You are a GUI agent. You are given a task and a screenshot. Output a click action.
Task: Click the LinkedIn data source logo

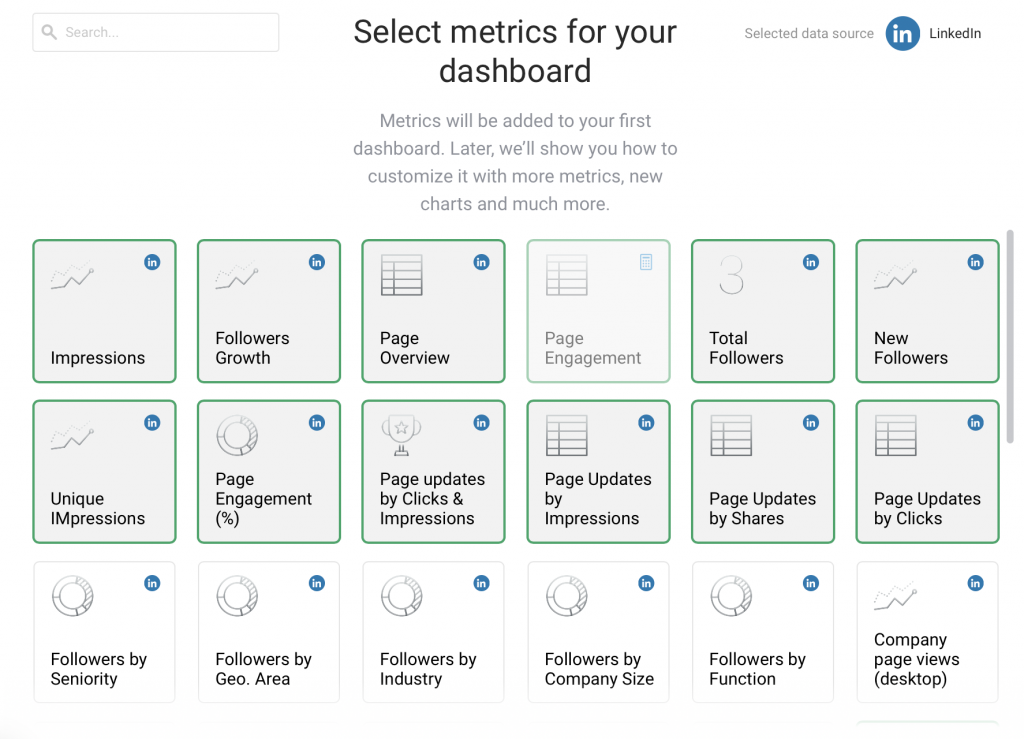click(x=902, y=33)
